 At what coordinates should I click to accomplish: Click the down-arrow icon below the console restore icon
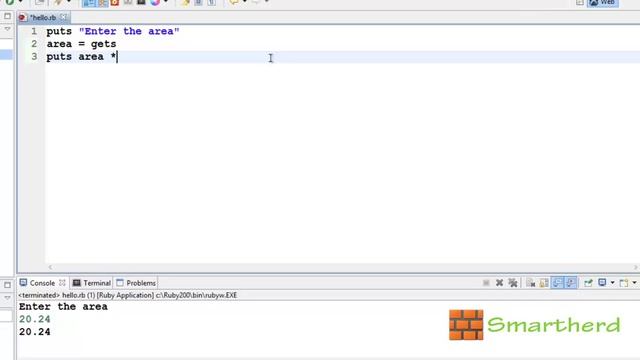[7, 298]
